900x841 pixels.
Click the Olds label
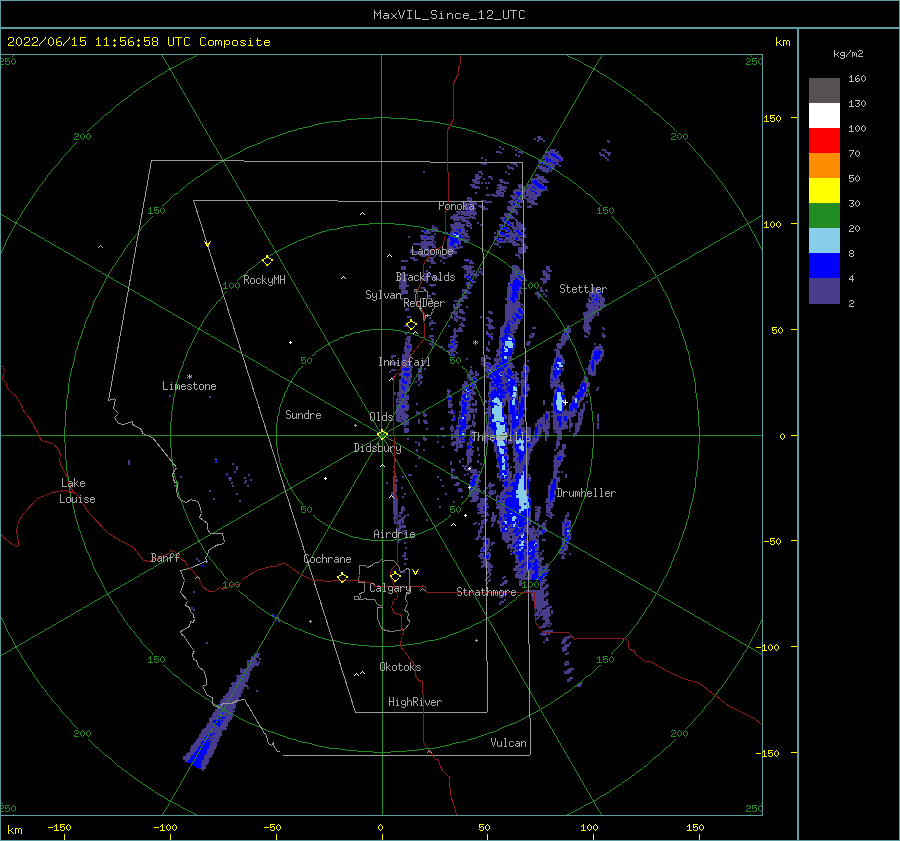pos(381,417)
